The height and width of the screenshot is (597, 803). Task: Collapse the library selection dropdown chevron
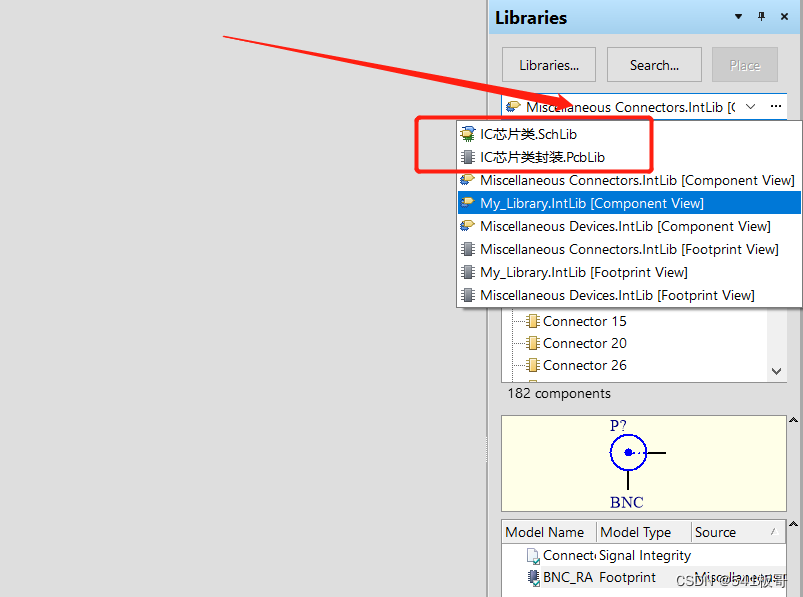click(x=750, y=106)
